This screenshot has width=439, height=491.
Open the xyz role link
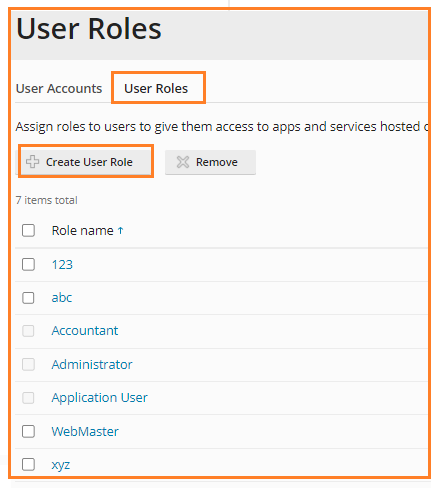pos(61,465)
